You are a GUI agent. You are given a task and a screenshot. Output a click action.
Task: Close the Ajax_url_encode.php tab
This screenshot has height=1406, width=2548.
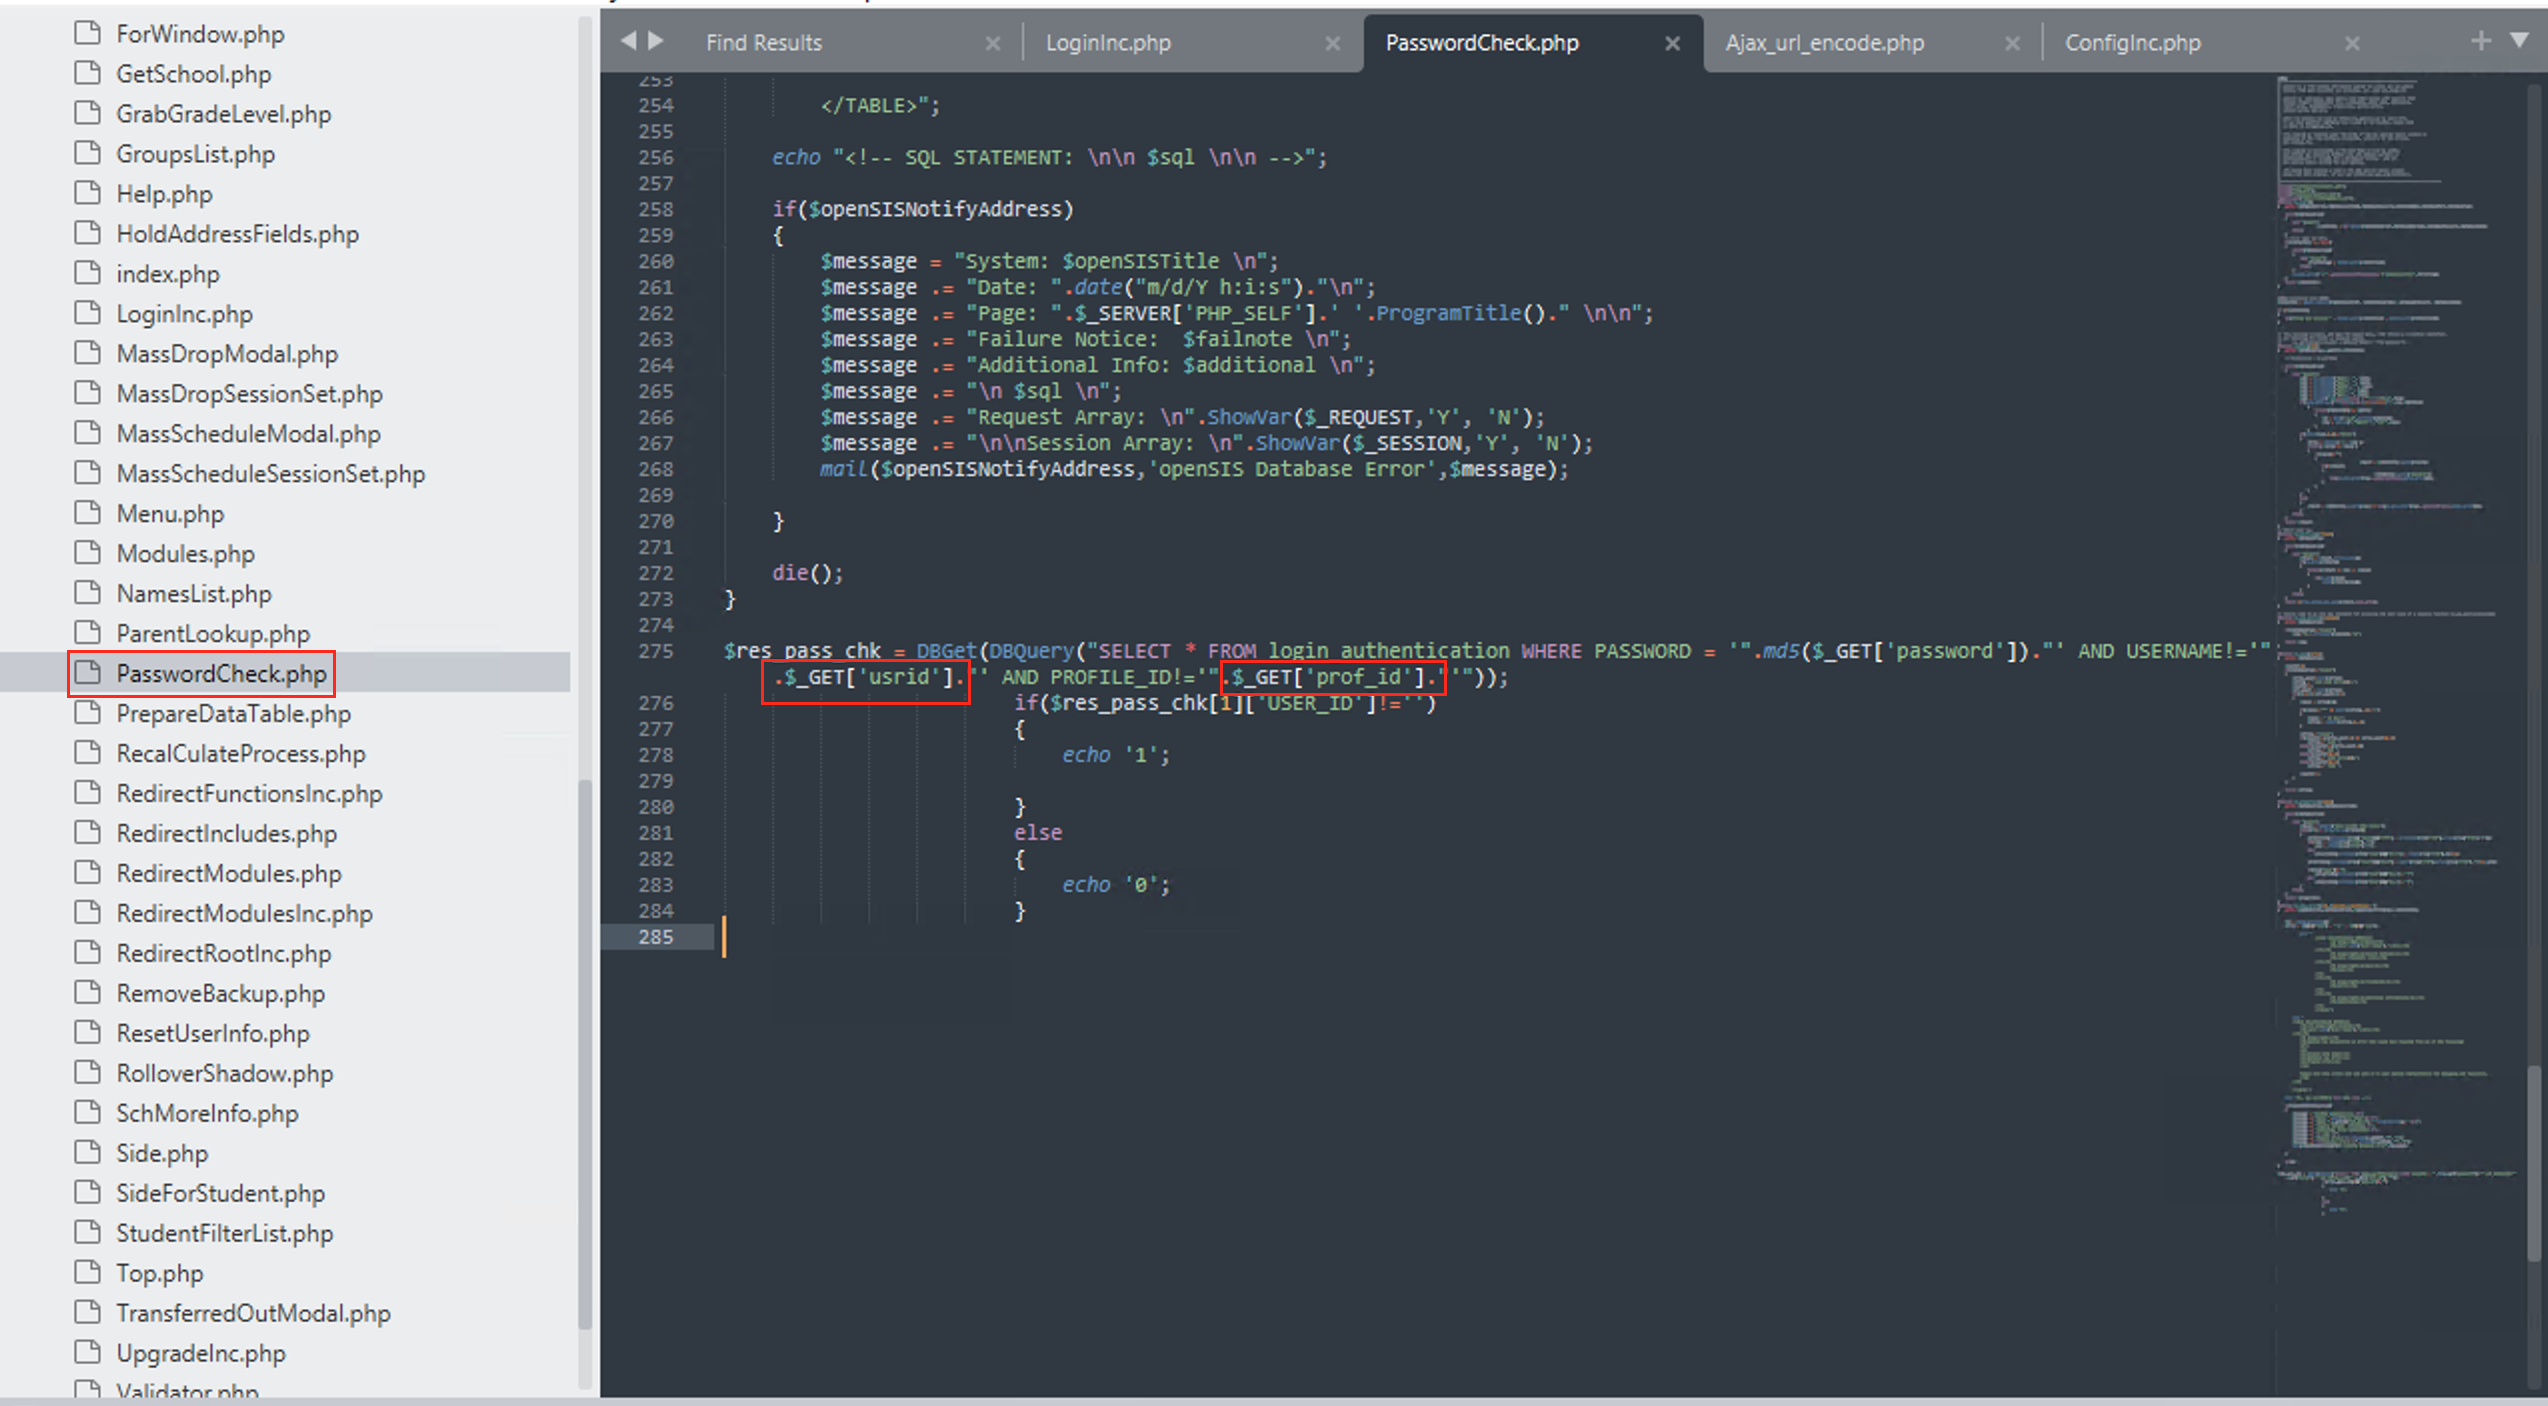[2013, 42]
